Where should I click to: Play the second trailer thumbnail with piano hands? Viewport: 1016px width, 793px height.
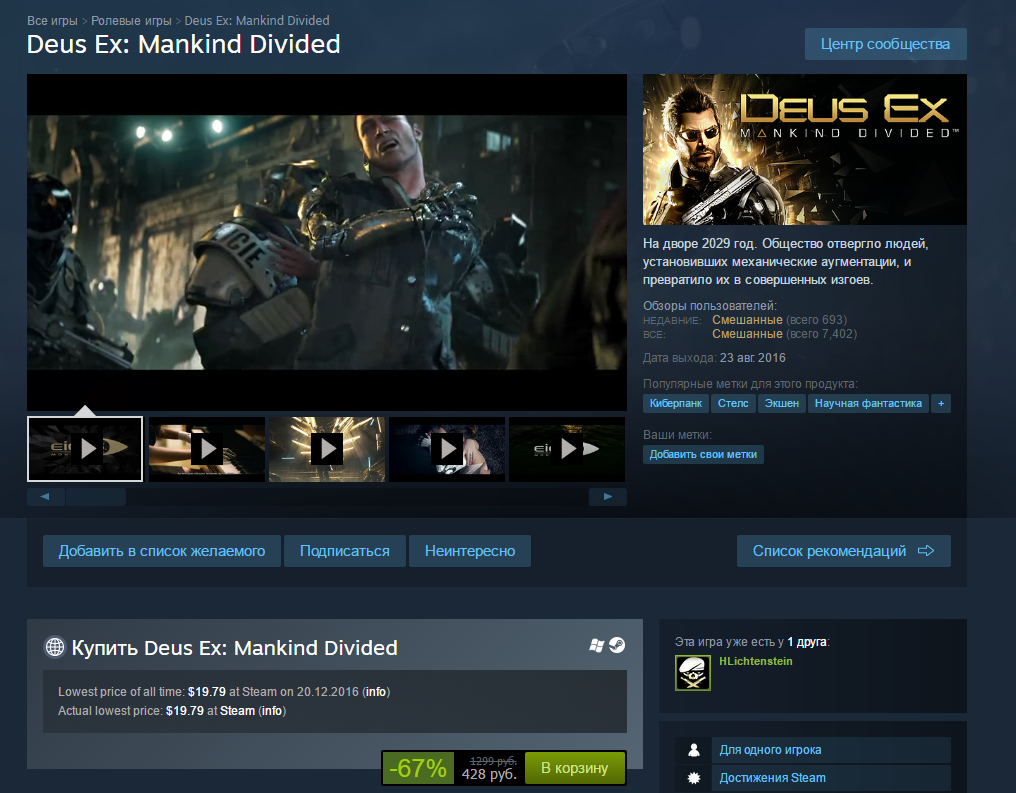(x=207, y=449)
